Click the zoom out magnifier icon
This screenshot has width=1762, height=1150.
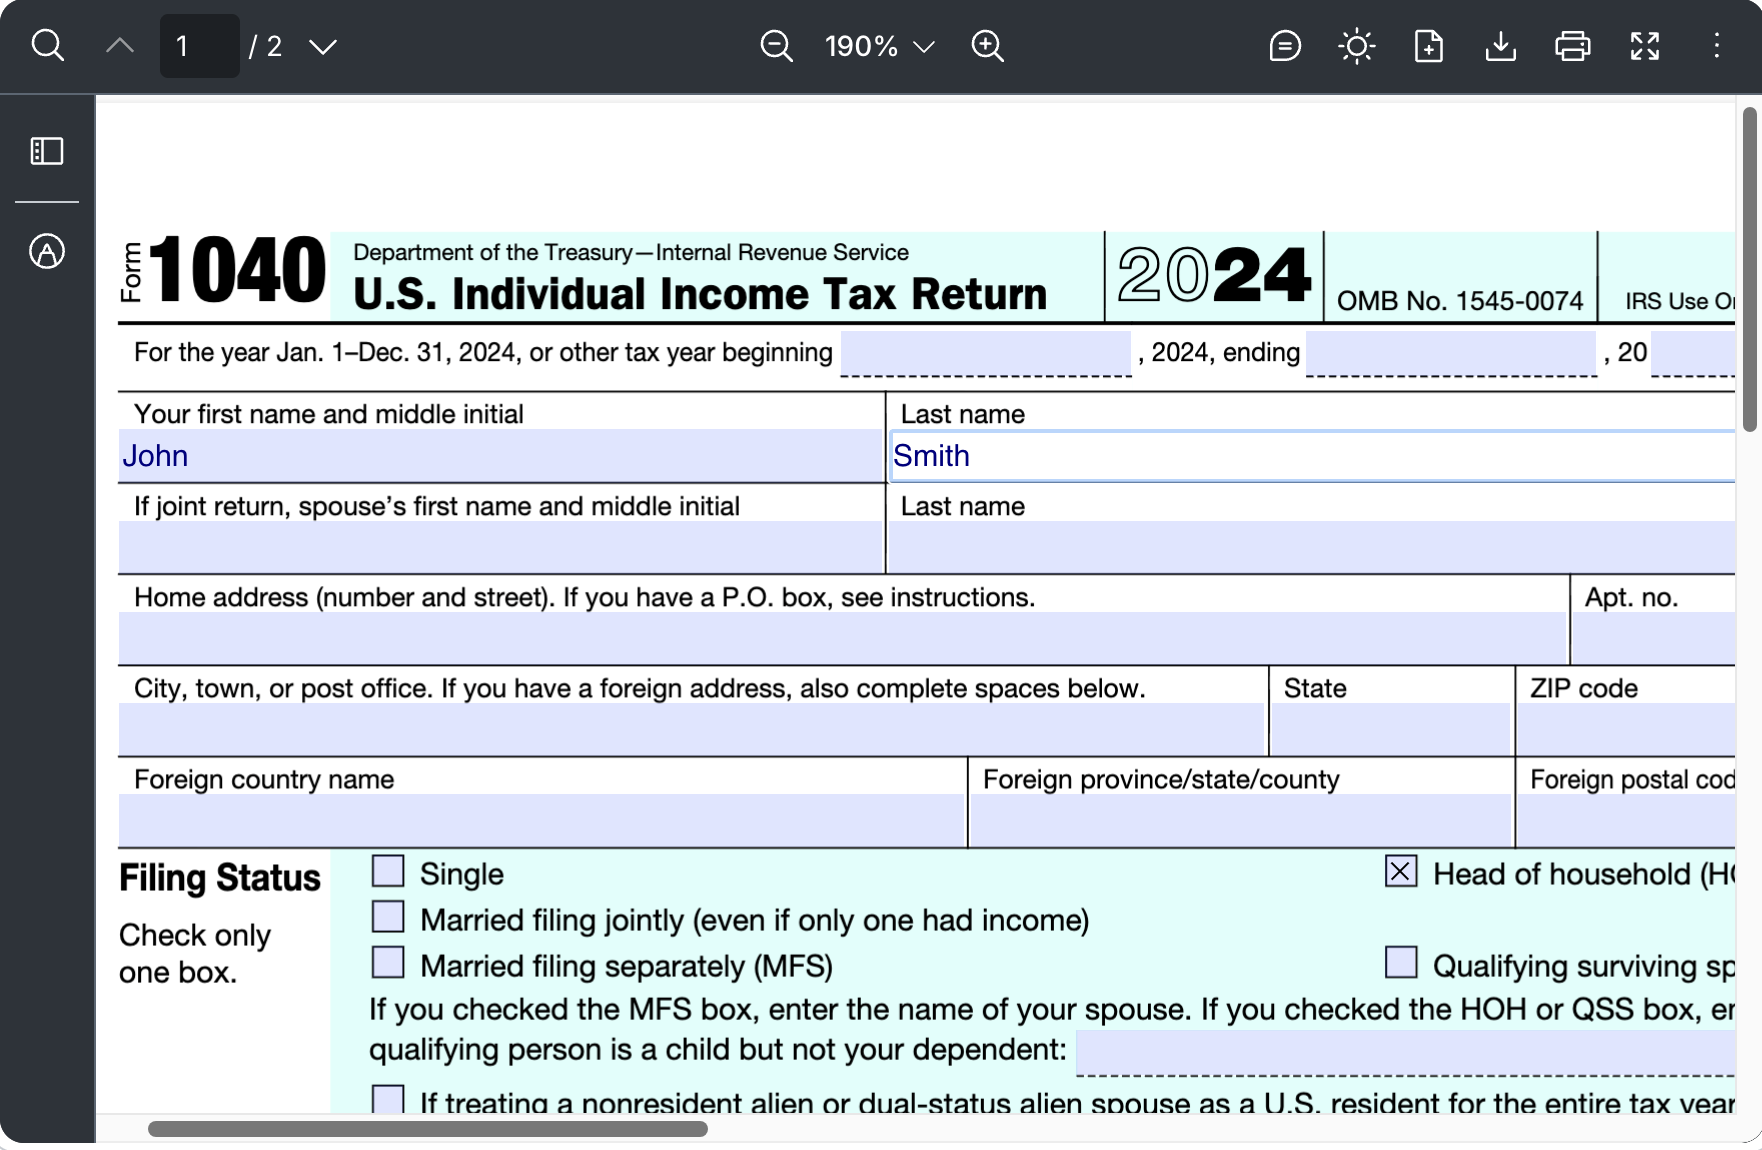pos(776,46)
